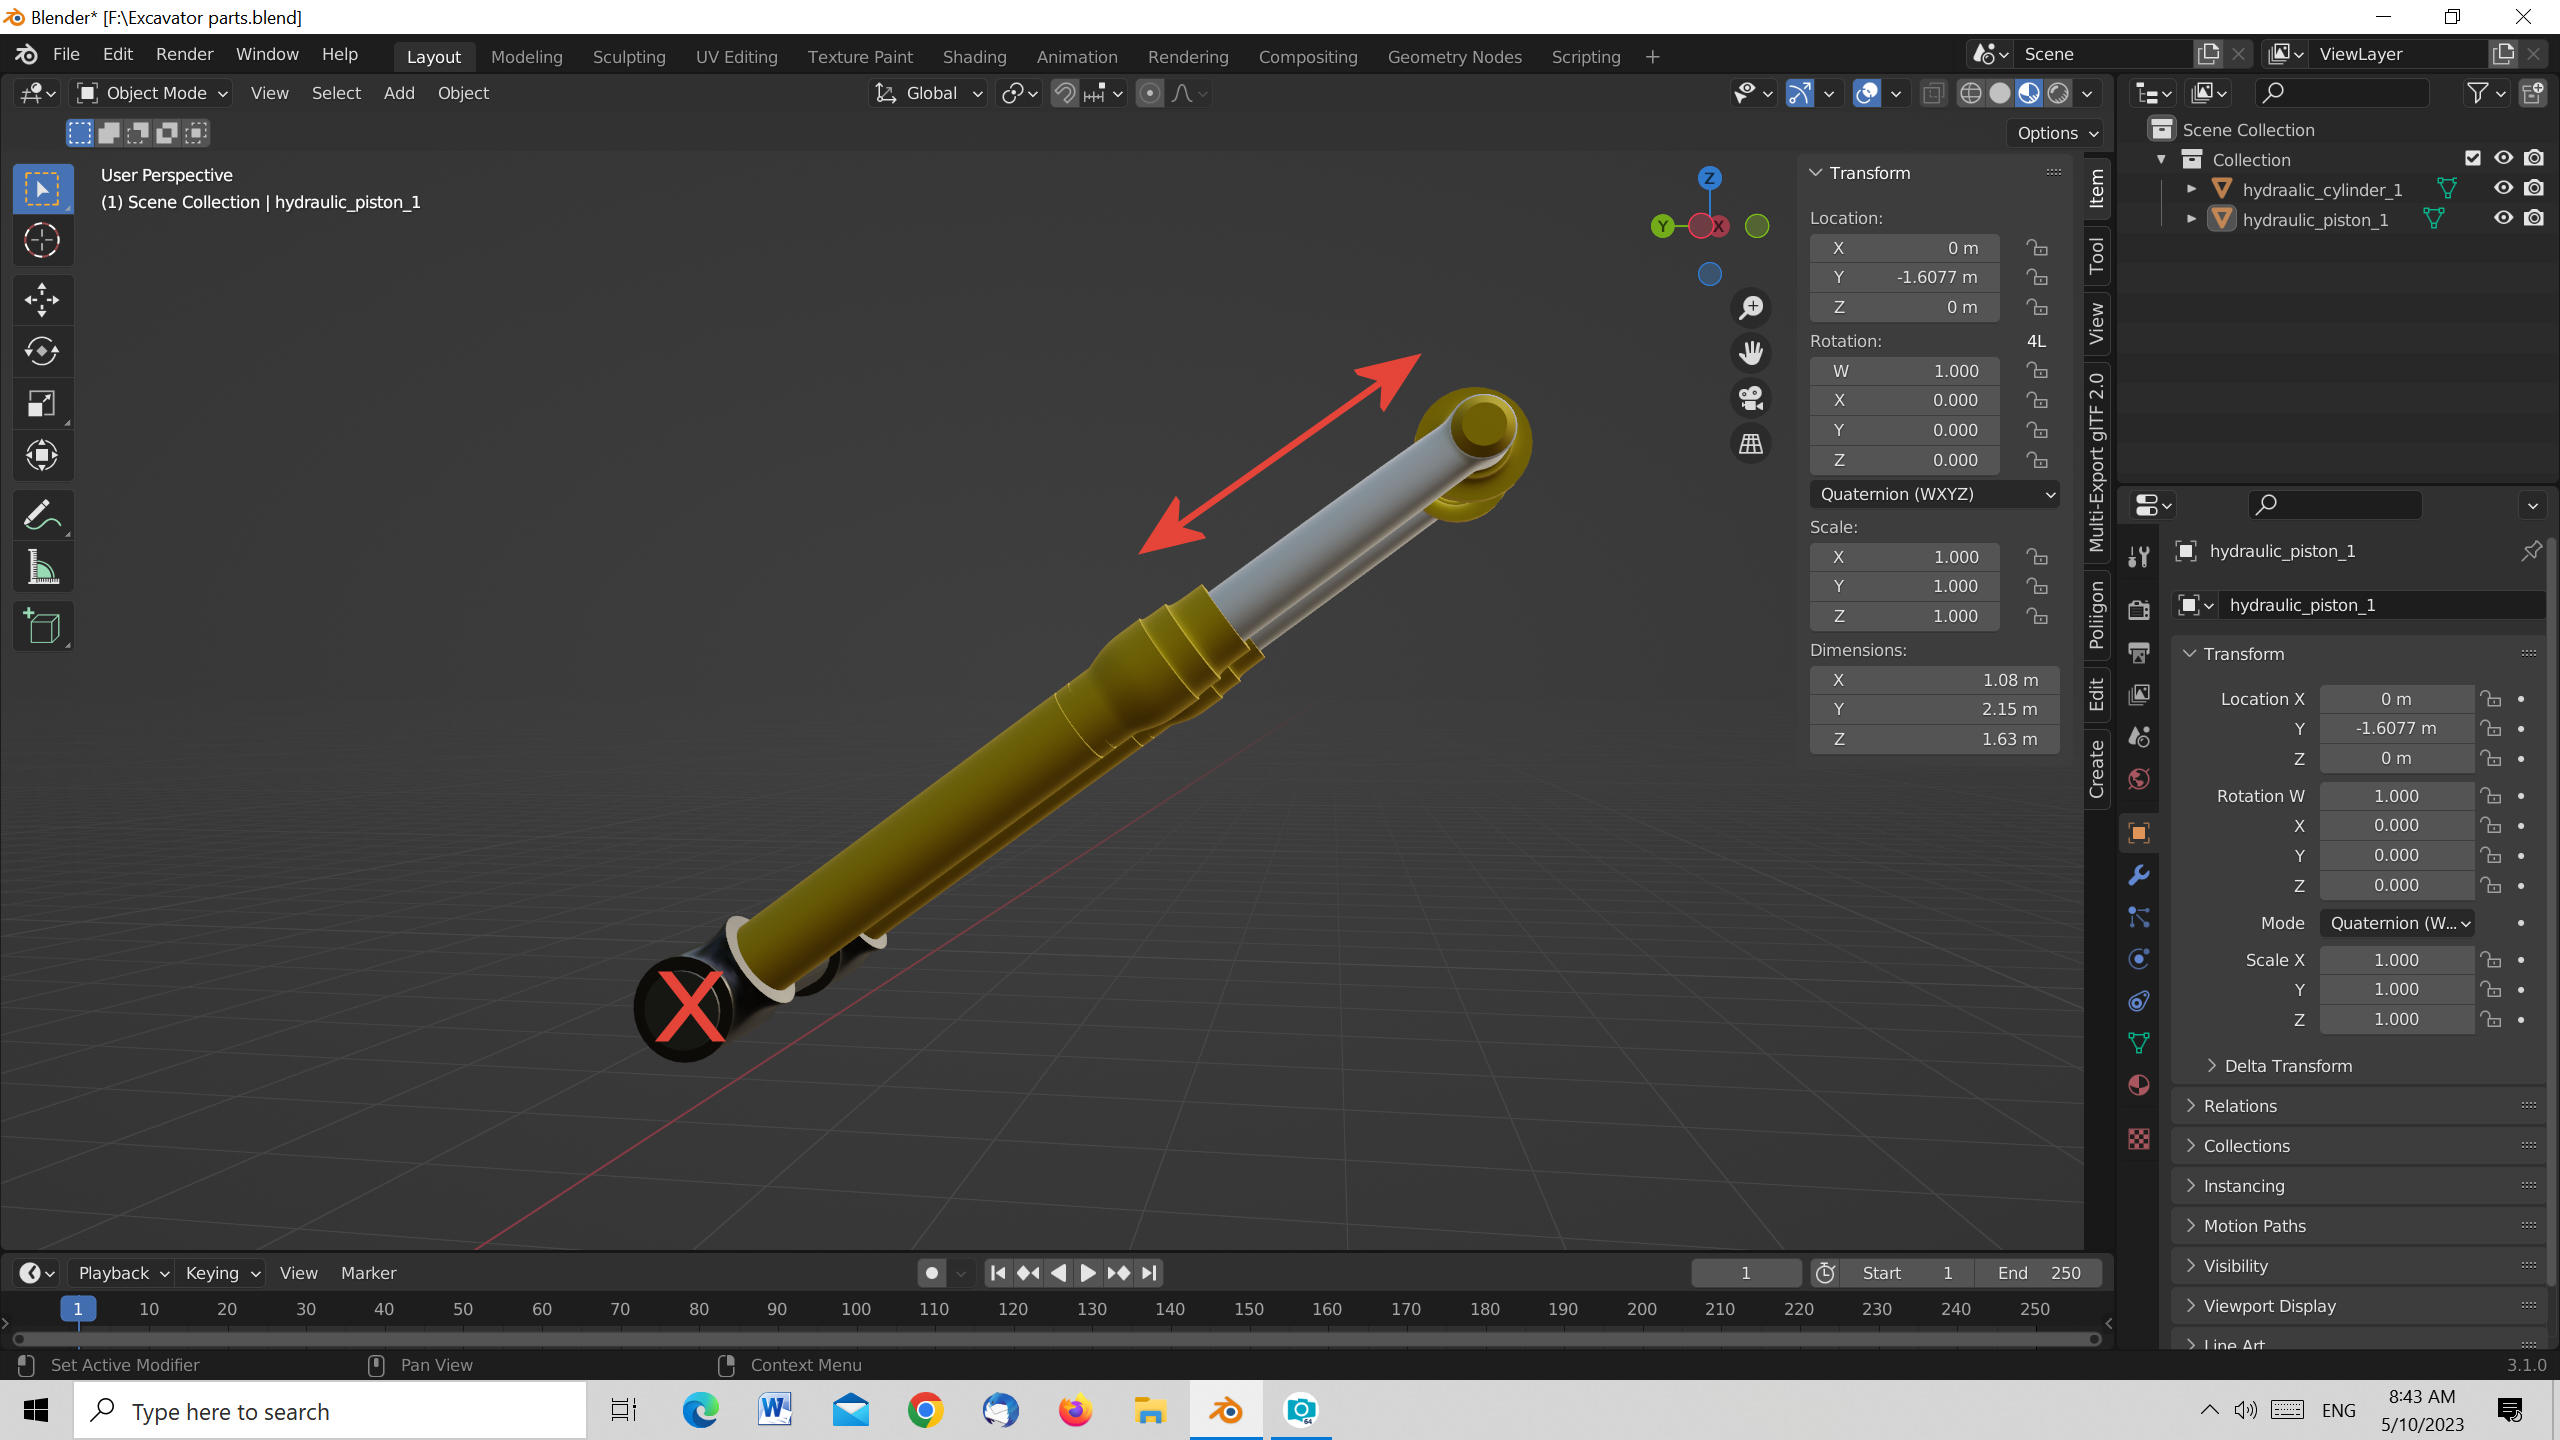Activate the Transform tool
The height and width of the screenshot is (1440, 2560).
point(42,456)
